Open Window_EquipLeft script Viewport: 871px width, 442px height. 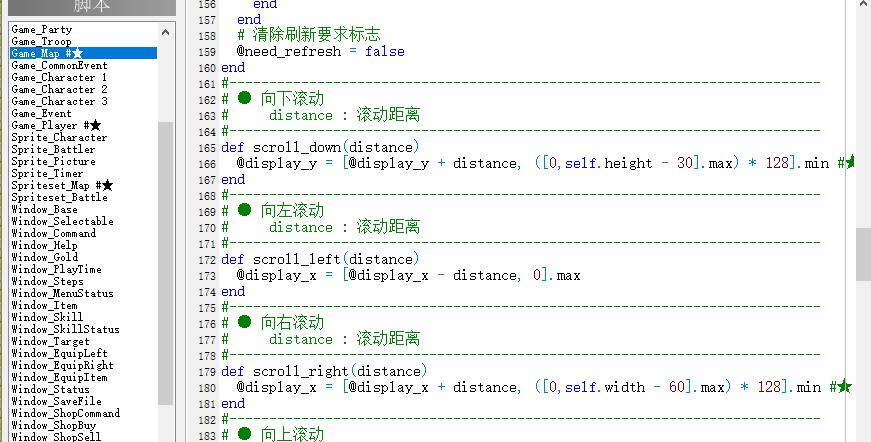tap(59, 353)
